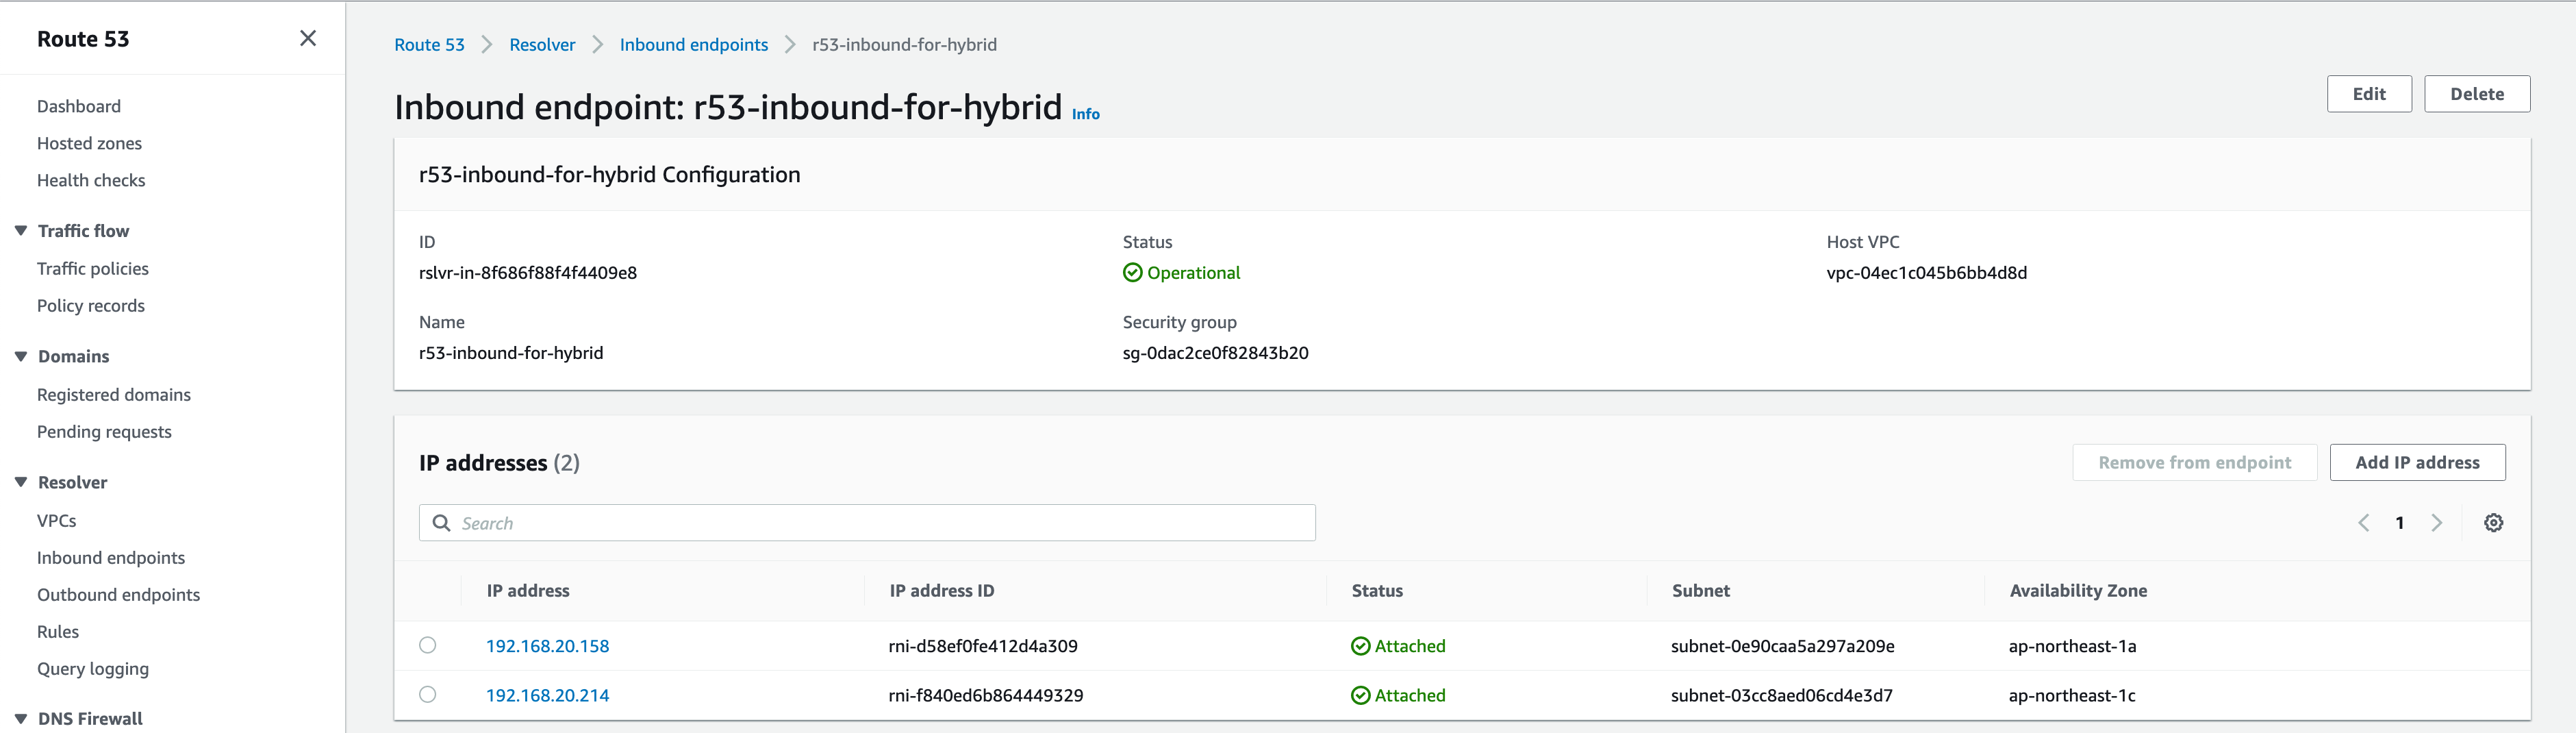This screenshot has width=2576, height=733.
Task: Open Hosted zones in sidebar
Action: tap(89, 143)
